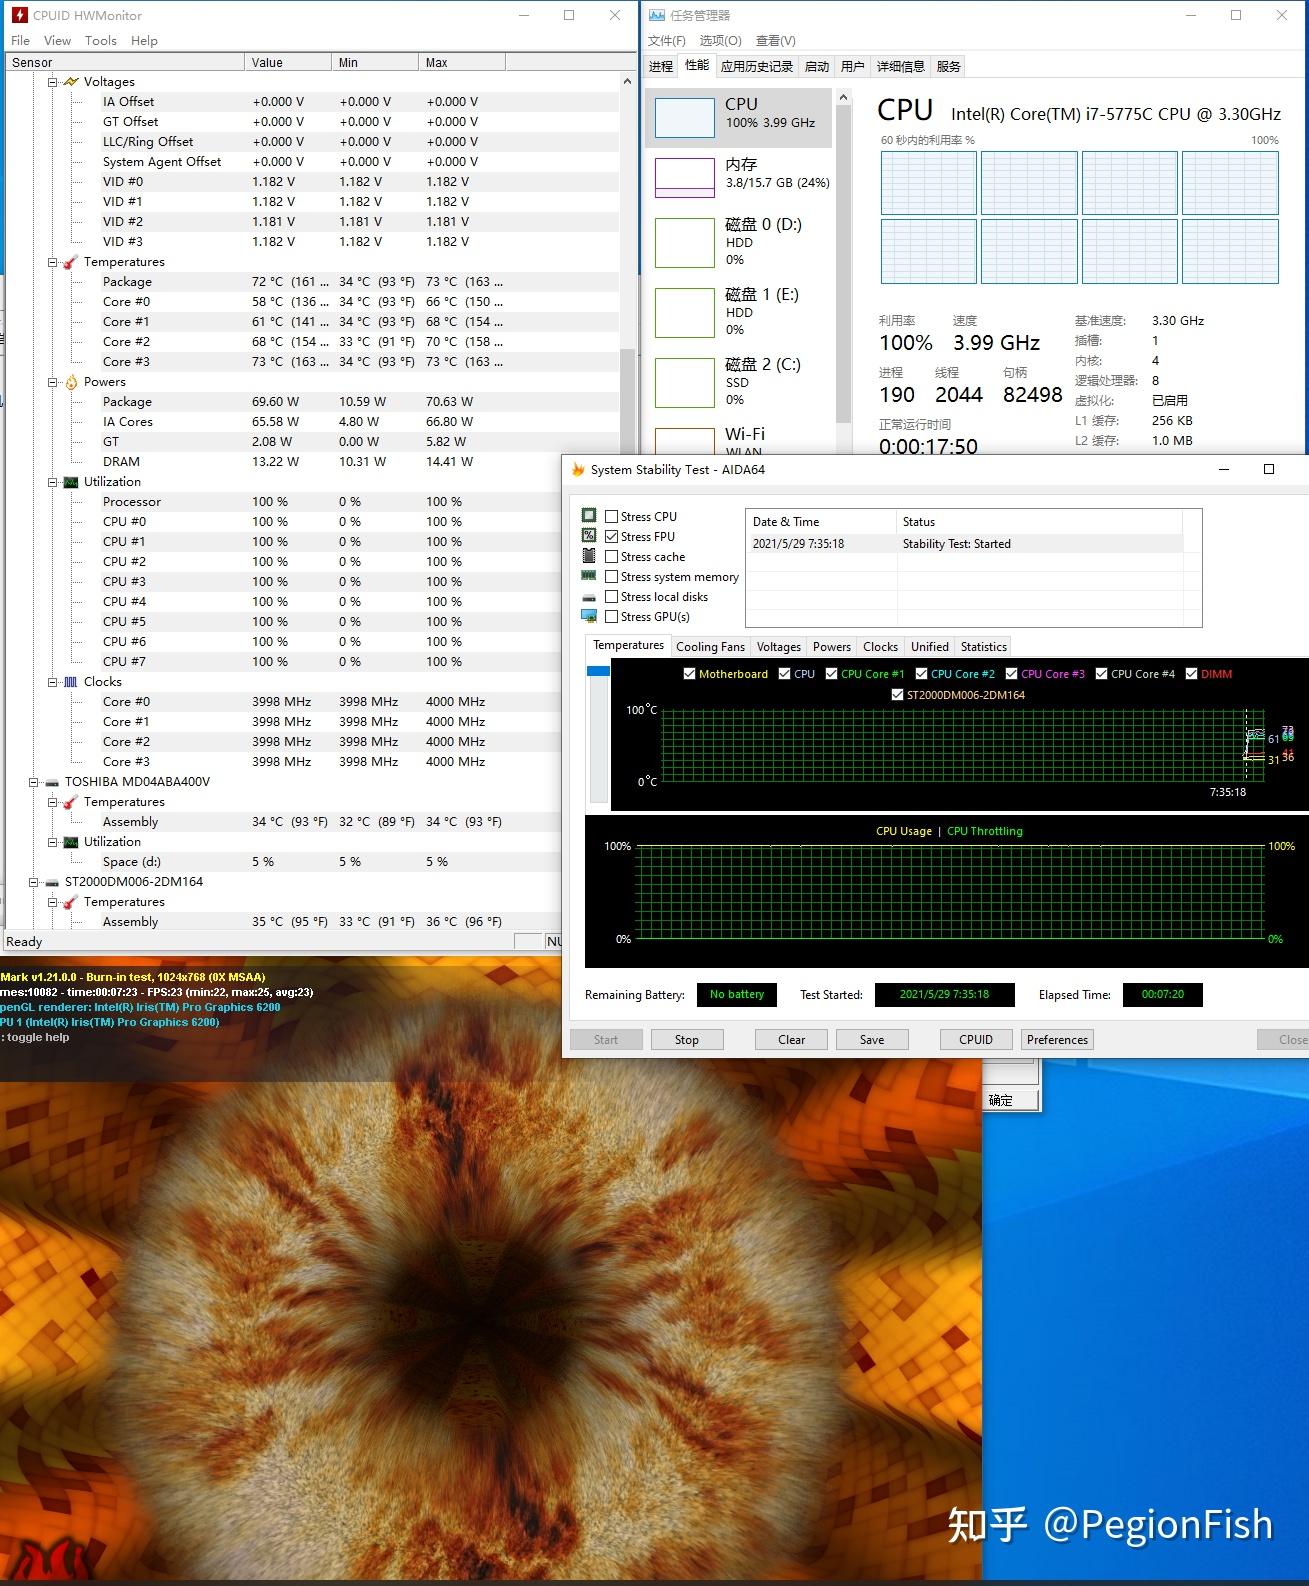Toggle CPU Core #1 graph checkbox

pyautogui.click(x=831, y=674)
